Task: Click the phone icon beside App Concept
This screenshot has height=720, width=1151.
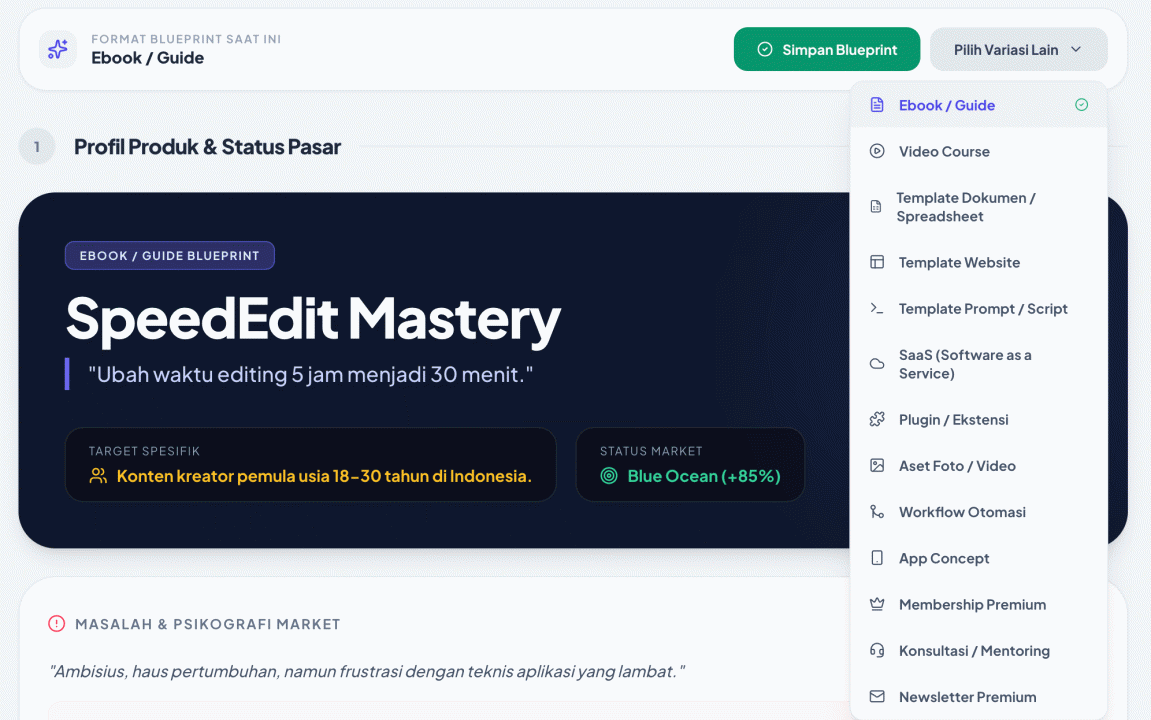Action: (x=877, y=558)
